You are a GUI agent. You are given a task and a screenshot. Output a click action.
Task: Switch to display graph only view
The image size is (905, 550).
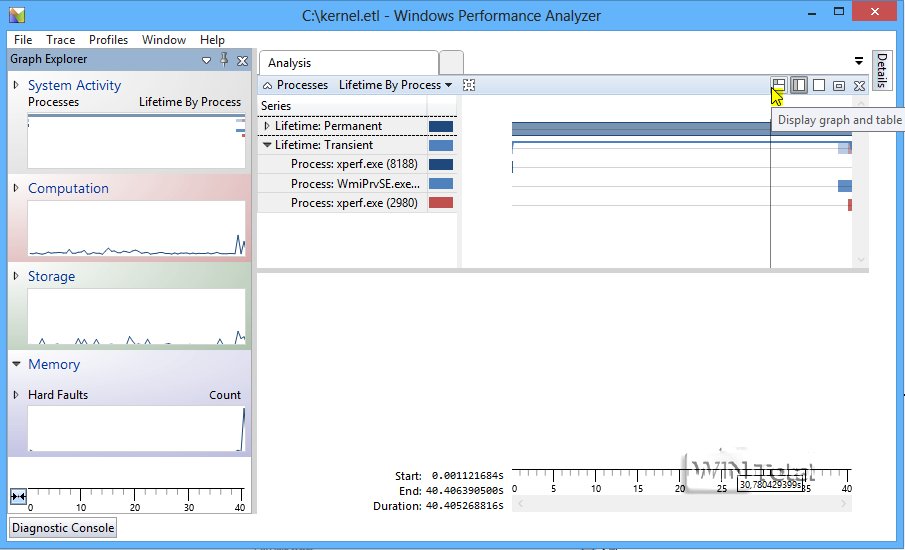(799, 86)
